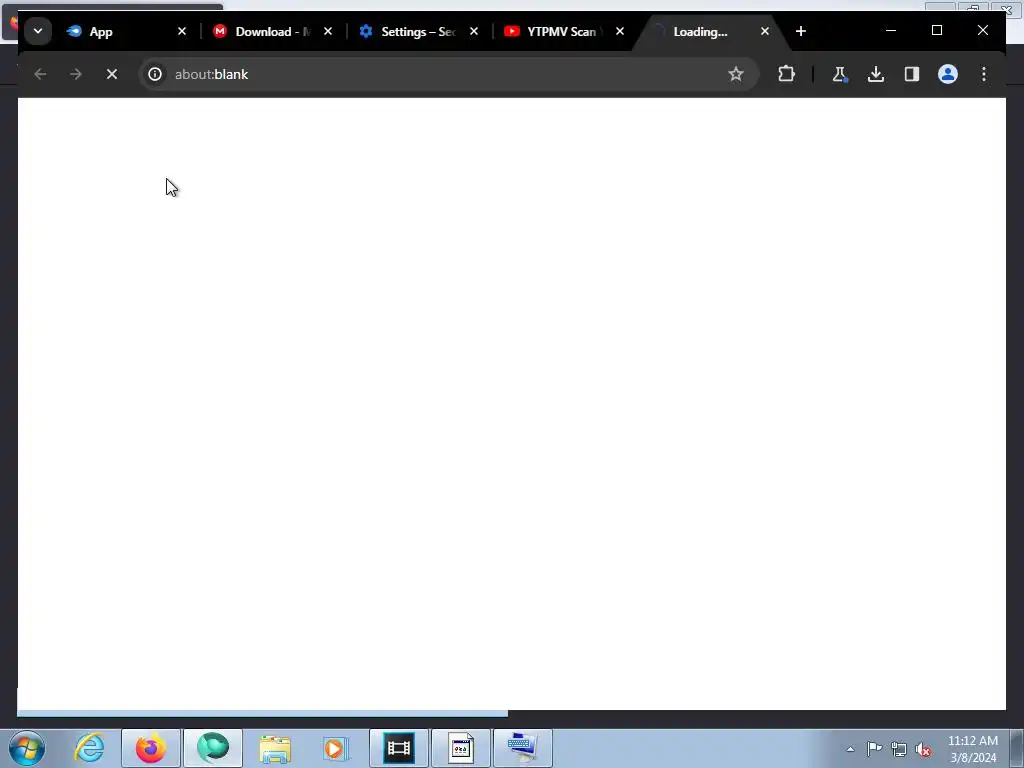The height and width of the screenshot is (768, 1024).
Task: Switch to the Settings tab
Action: pos(419,31)
